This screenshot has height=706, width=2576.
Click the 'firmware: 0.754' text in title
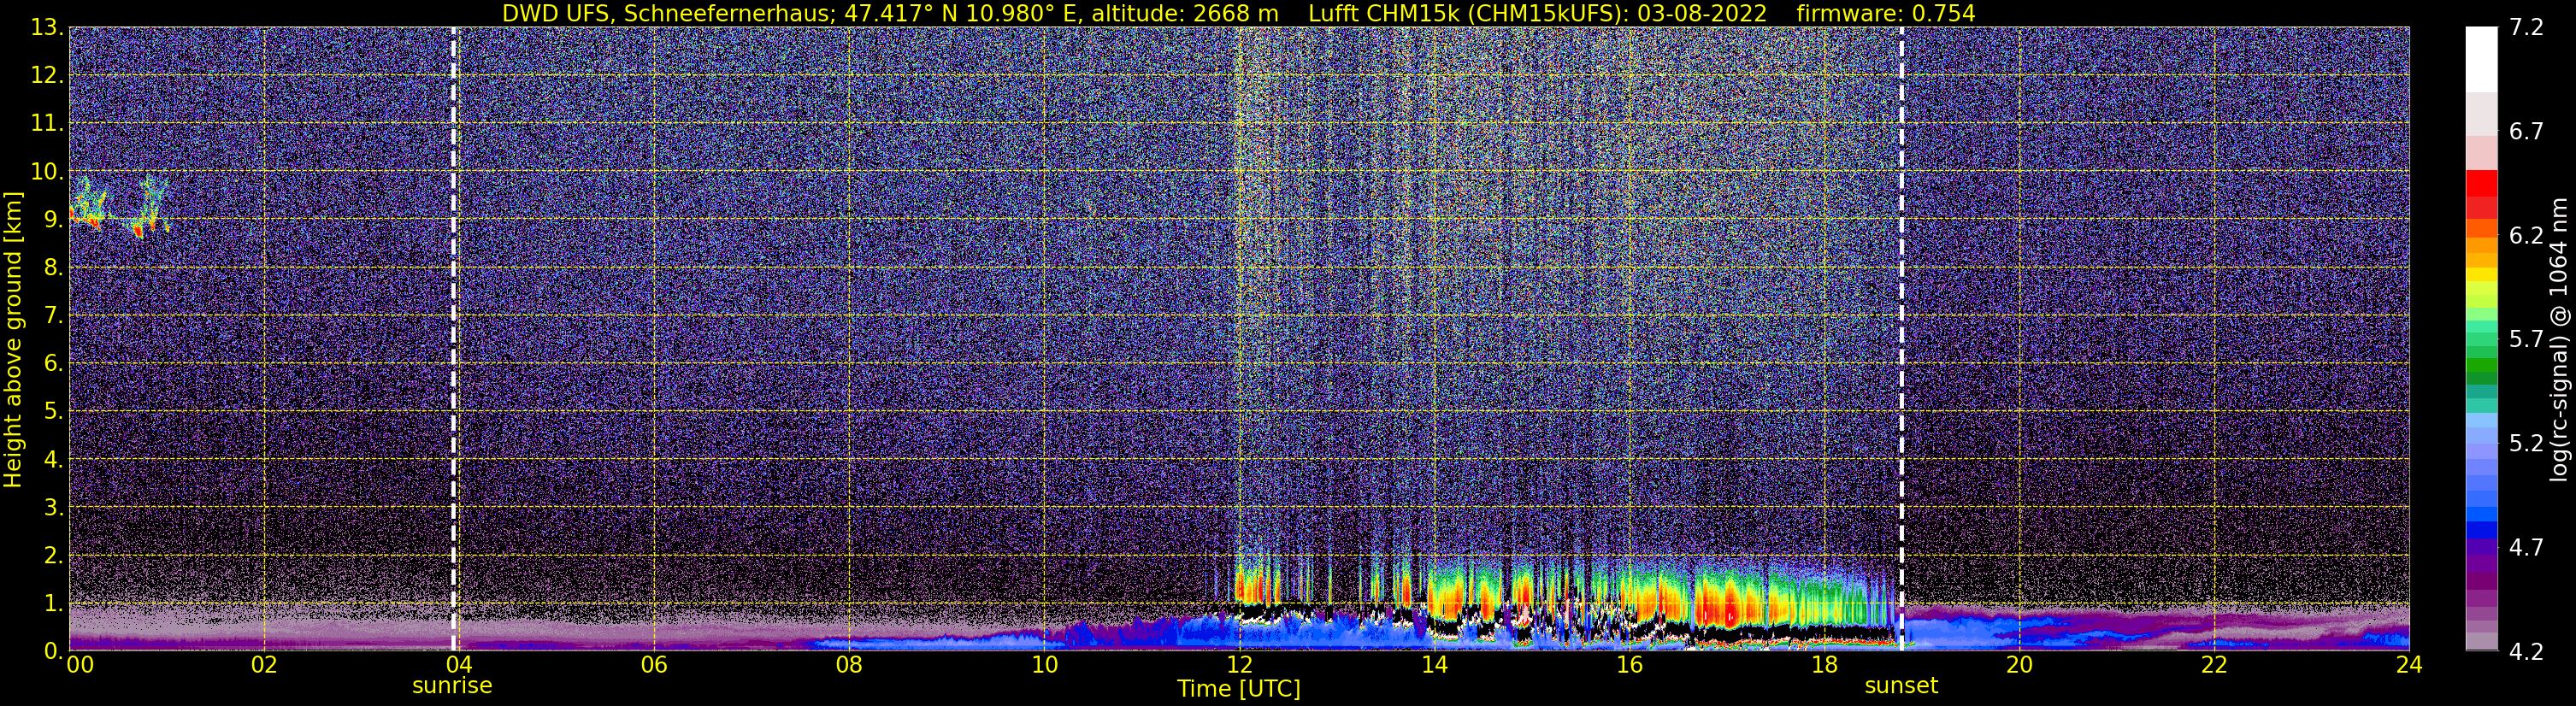point(1886,13)
